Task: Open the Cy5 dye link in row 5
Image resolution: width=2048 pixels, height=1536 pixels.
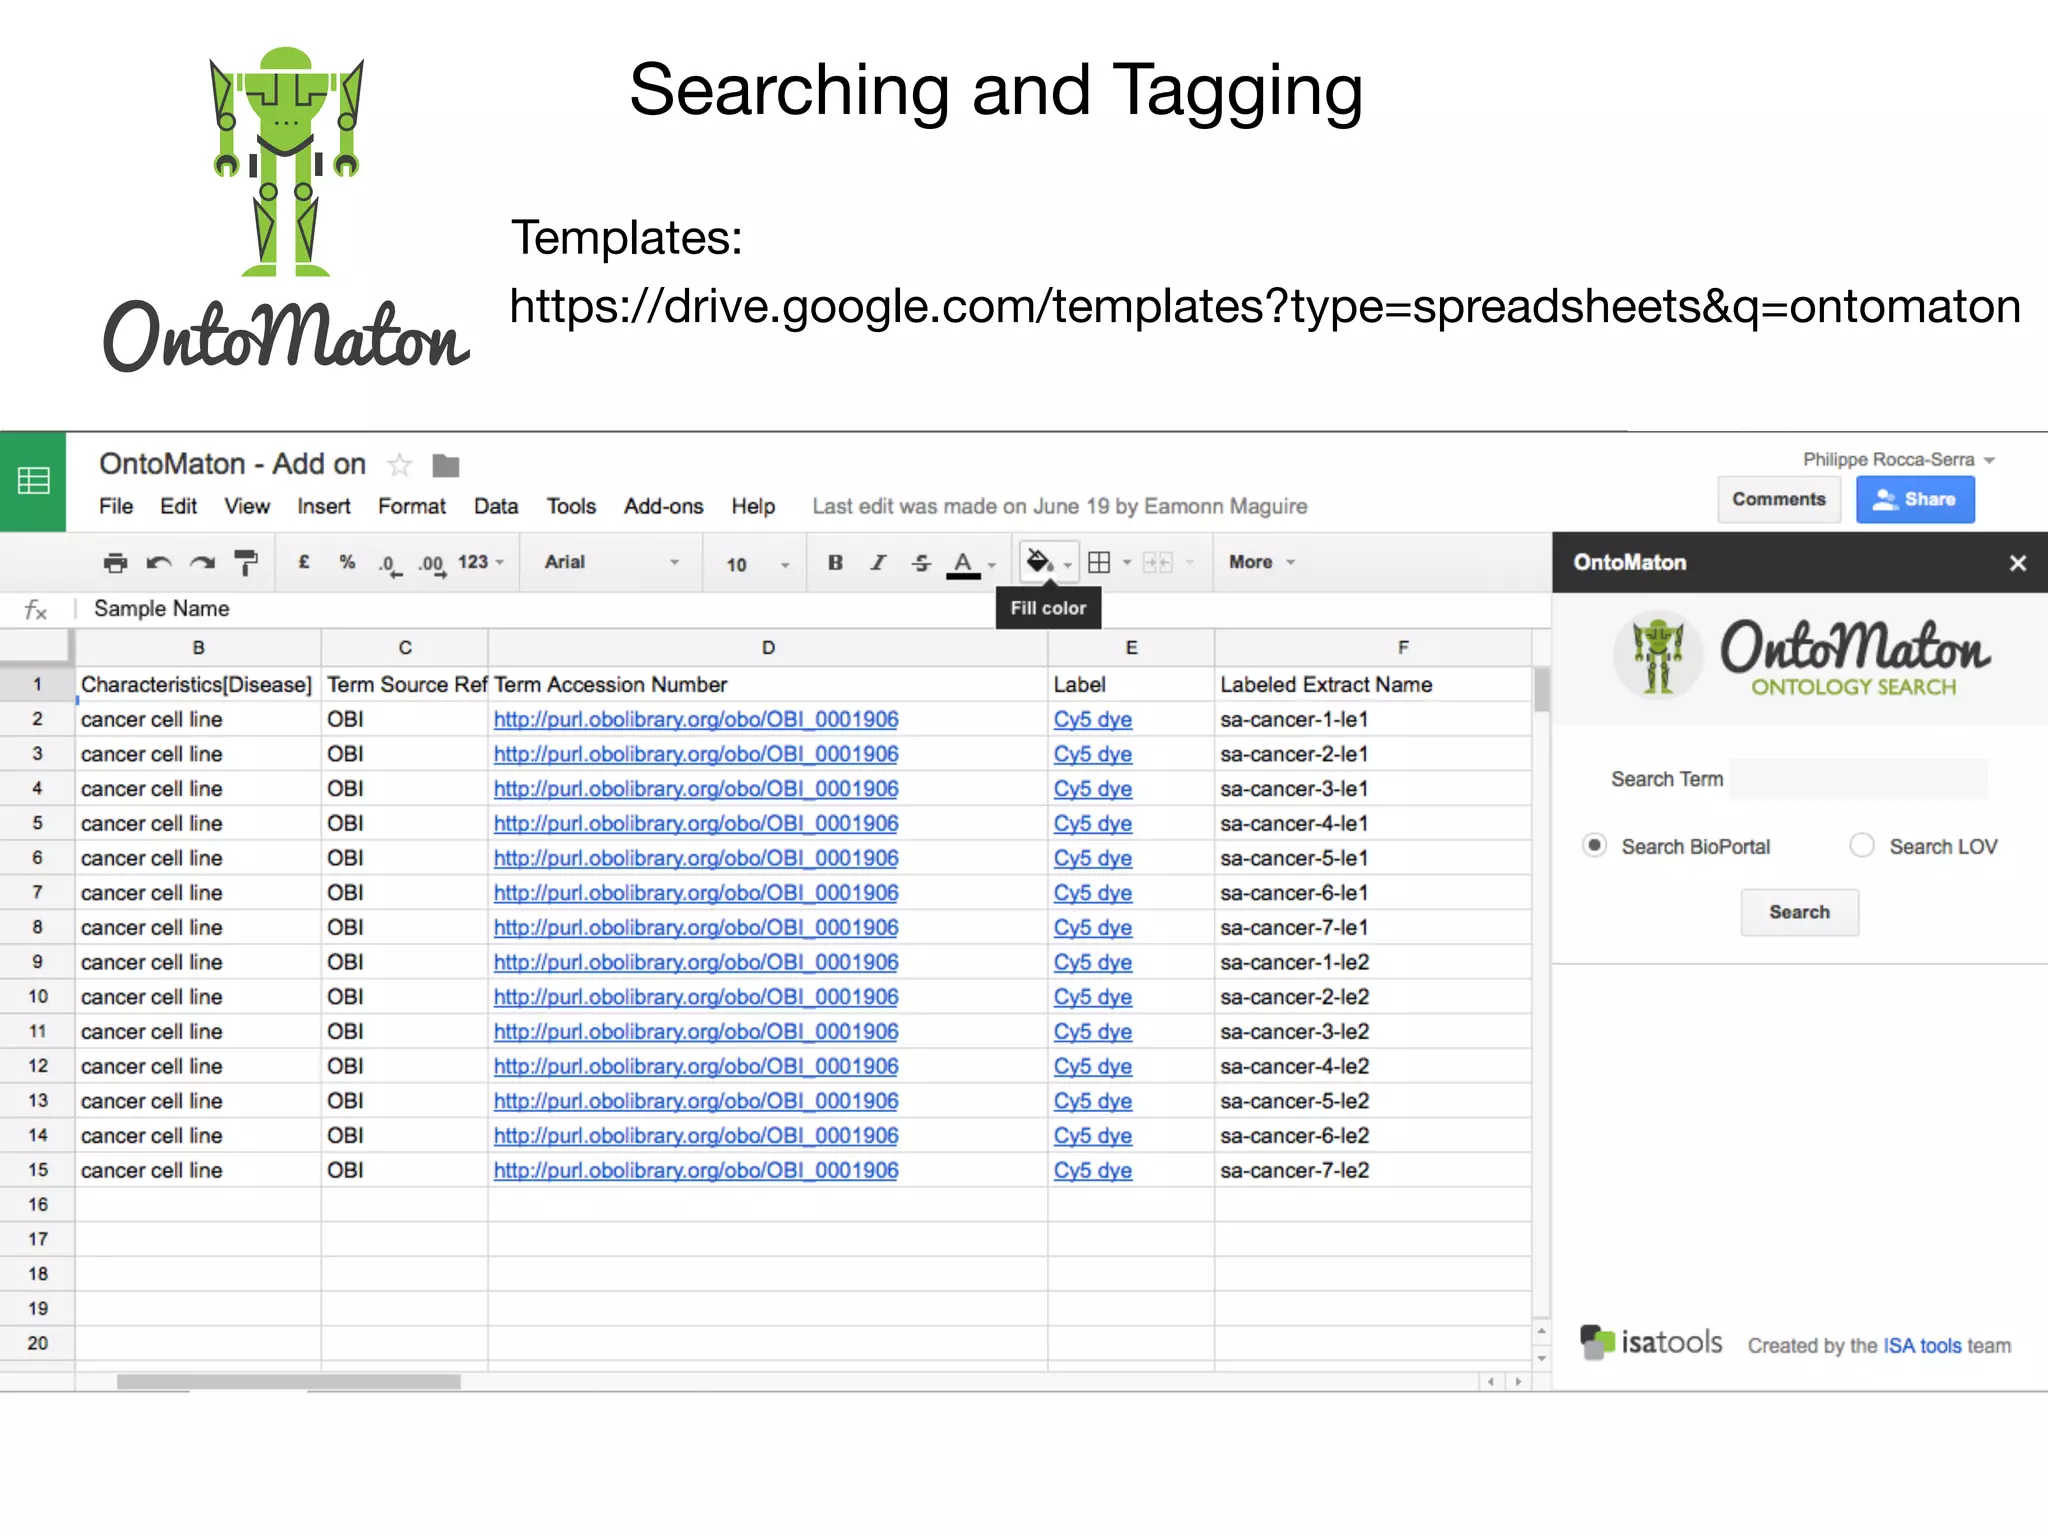Action: pos(1092,824)
